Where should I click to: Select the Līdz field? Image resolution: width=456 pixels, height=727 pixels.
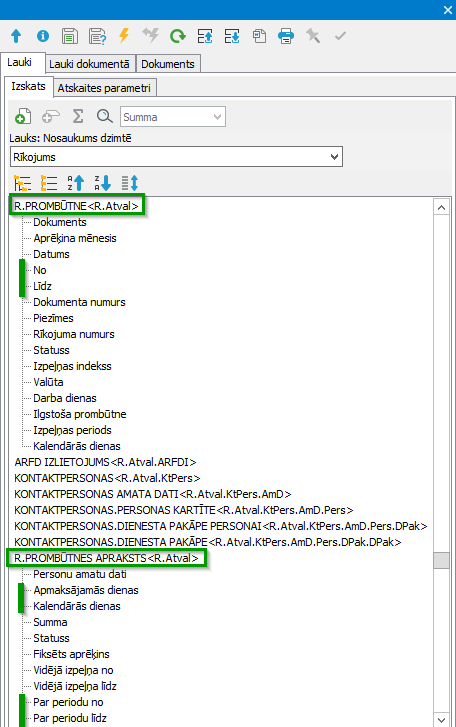(42, 286)
